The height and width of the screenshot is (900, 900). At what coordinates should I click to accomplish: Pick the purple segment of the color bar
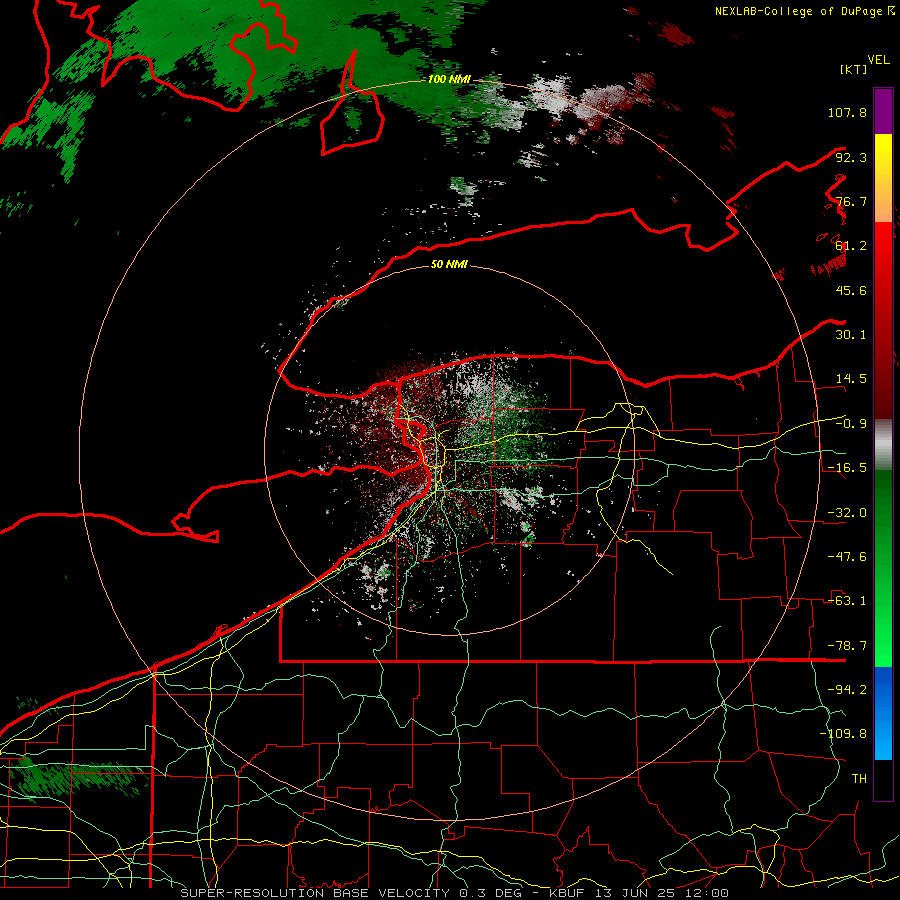click(x=883, y=111)
